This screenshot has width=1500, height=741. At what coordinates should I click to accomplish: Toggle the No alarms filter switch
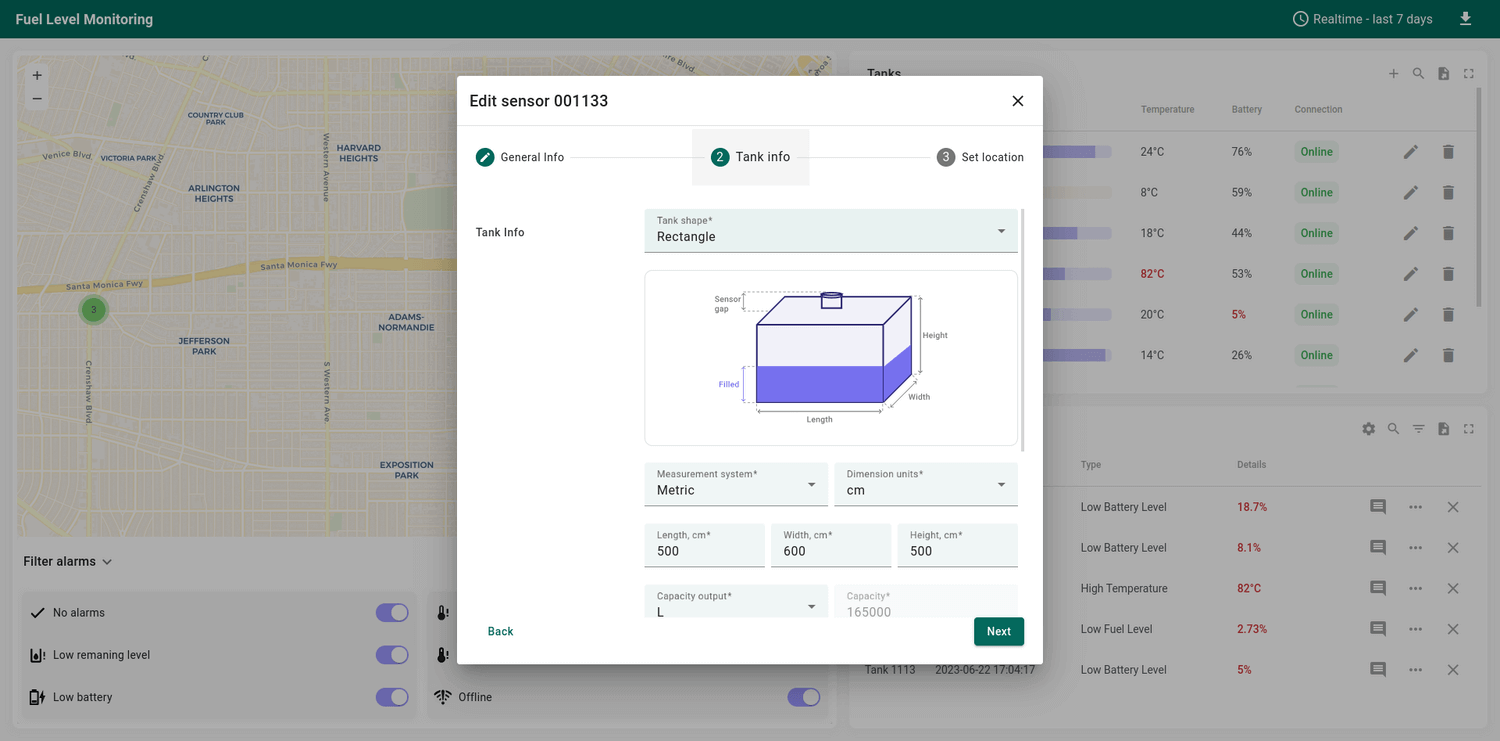point(392,613)
